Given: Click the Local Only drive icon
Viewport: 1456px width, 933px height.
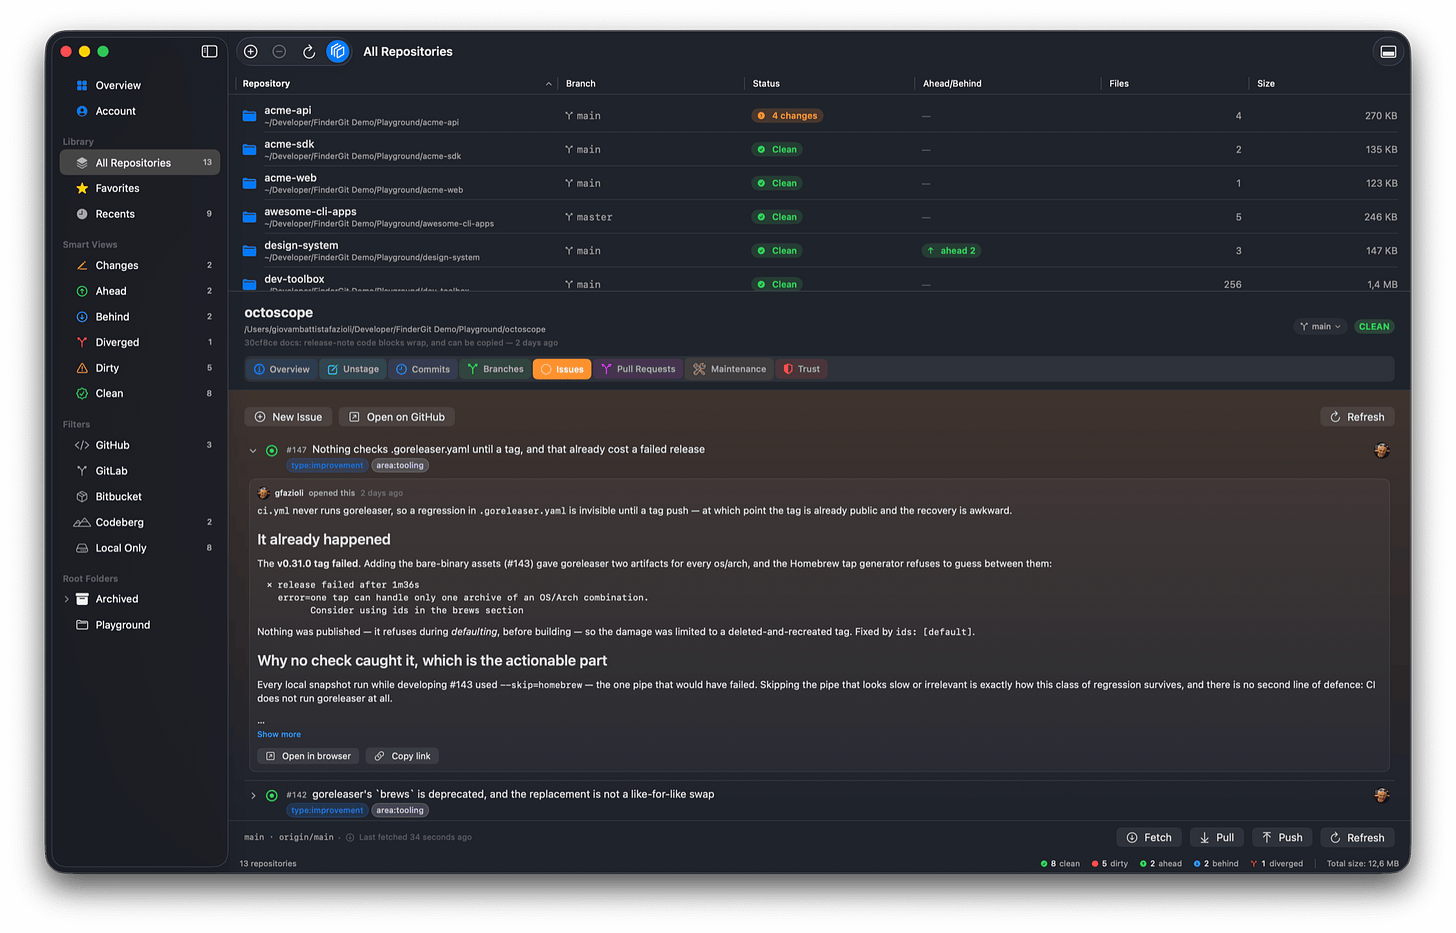Looking at the screenshot, I should click(82, 548).
